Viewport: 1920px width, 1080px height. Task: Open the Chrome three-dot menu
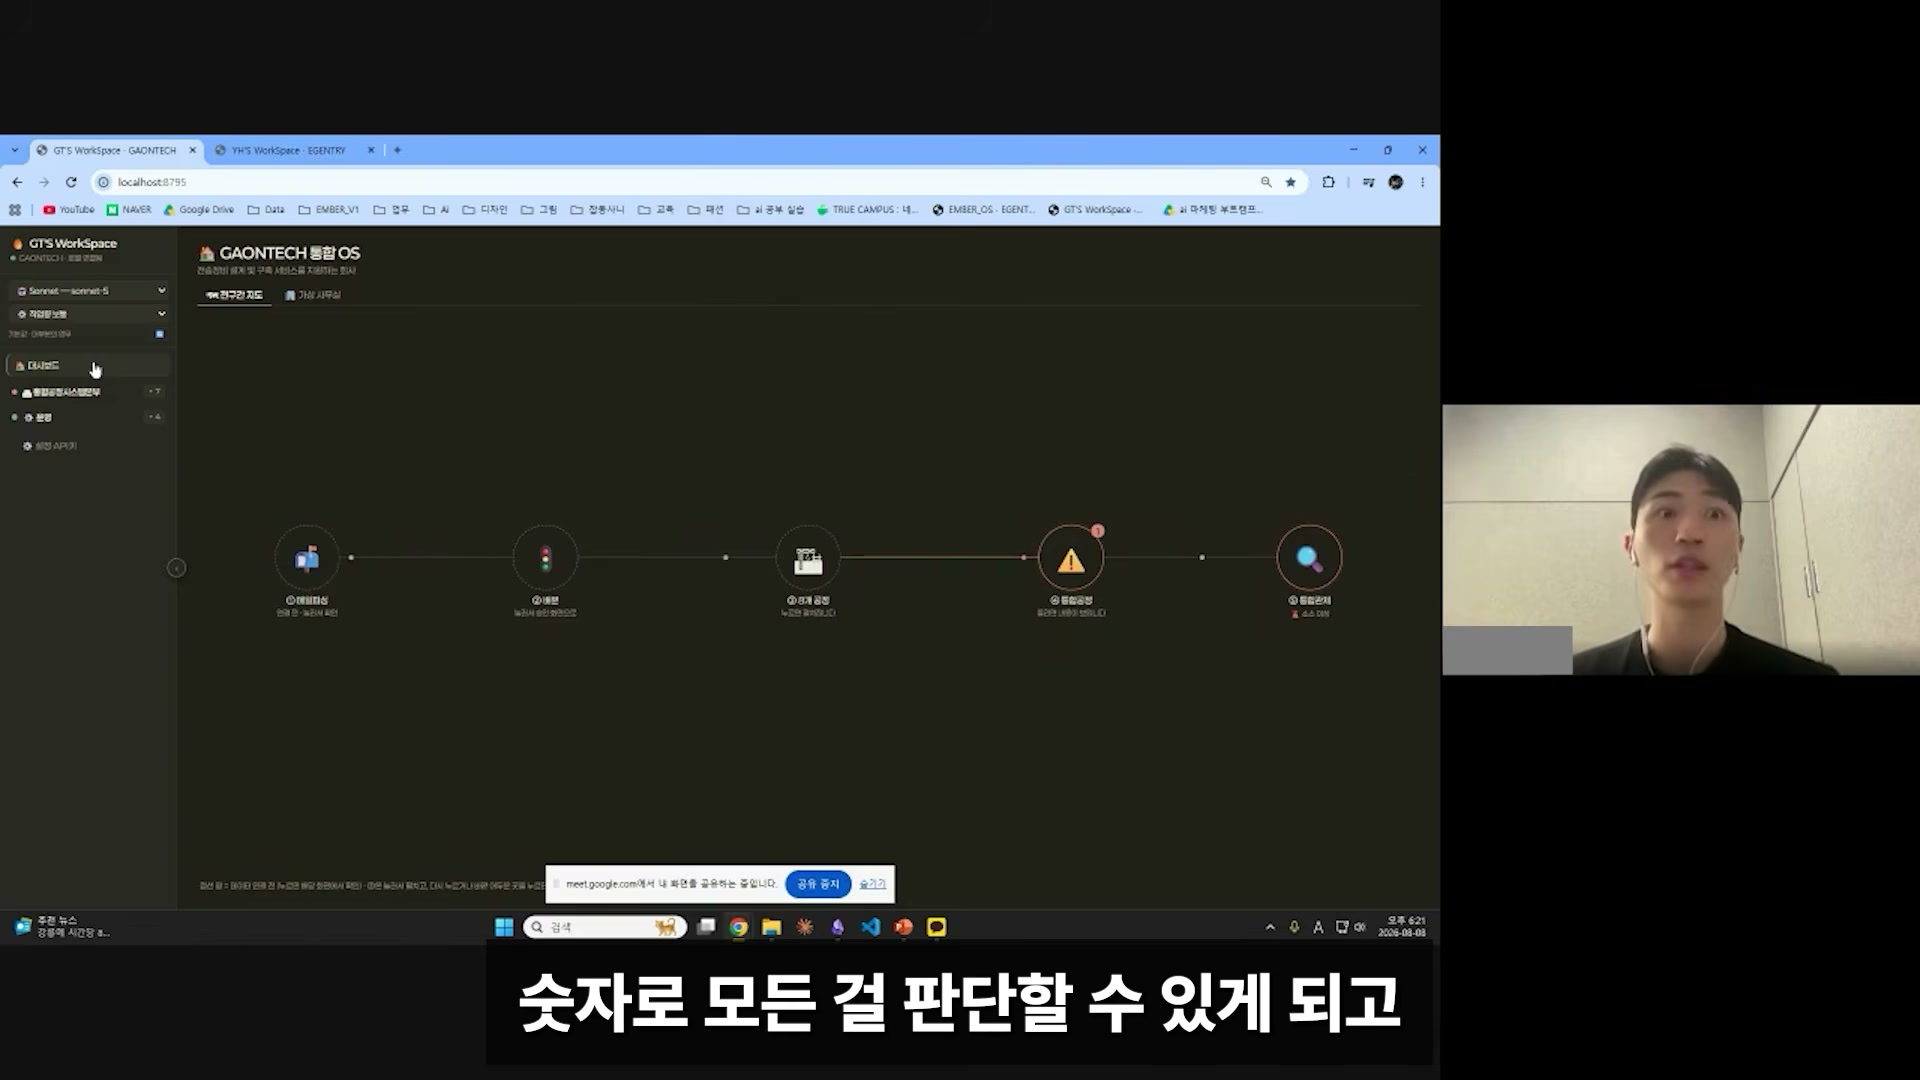pos(1422,182)
